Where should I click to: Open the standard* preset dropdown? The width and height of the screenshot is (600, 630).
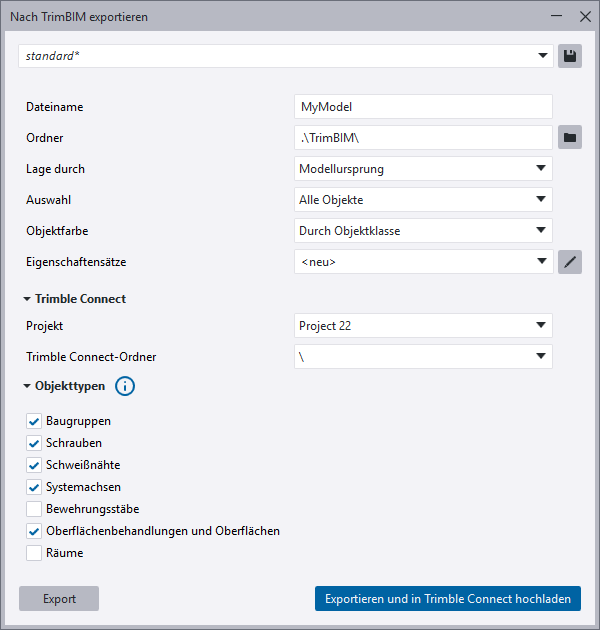coord(285,56)
